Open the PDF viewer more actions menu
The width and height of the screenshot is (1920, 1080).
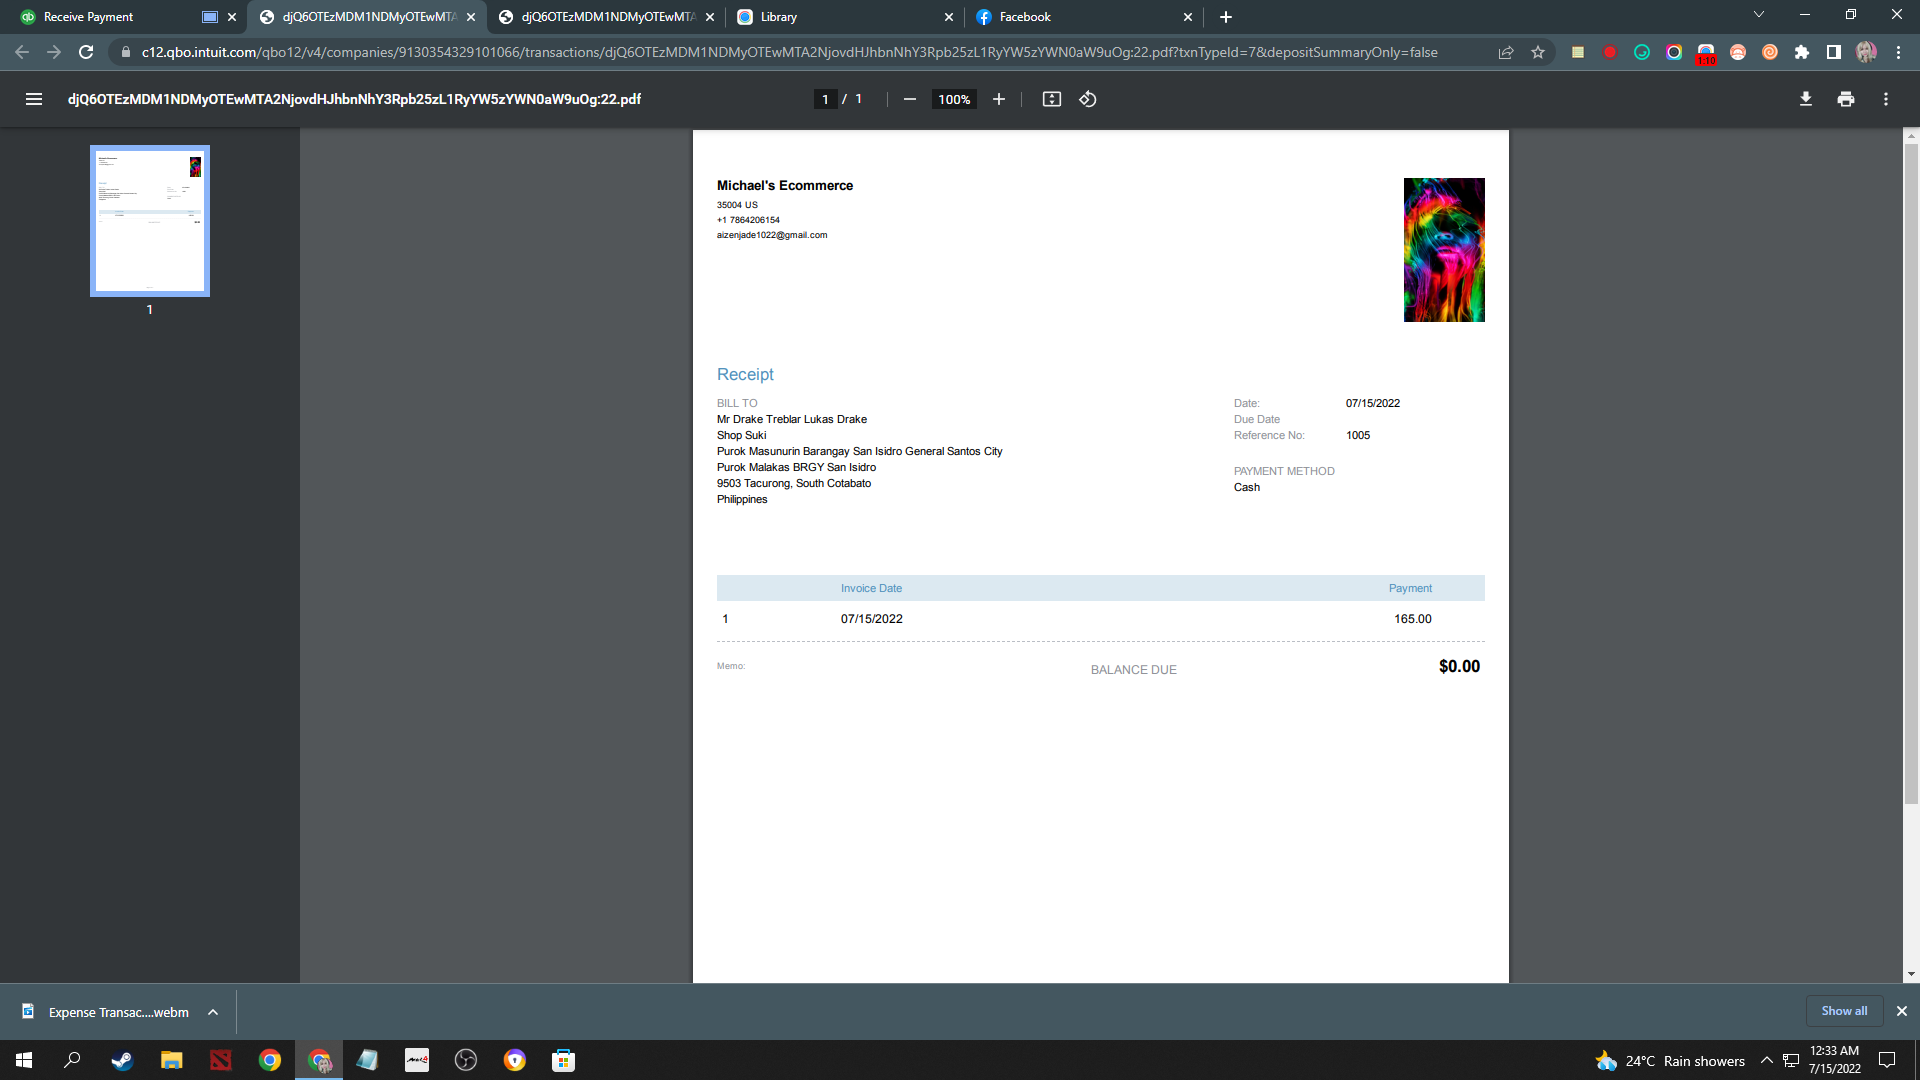[x=1885, y=99]
